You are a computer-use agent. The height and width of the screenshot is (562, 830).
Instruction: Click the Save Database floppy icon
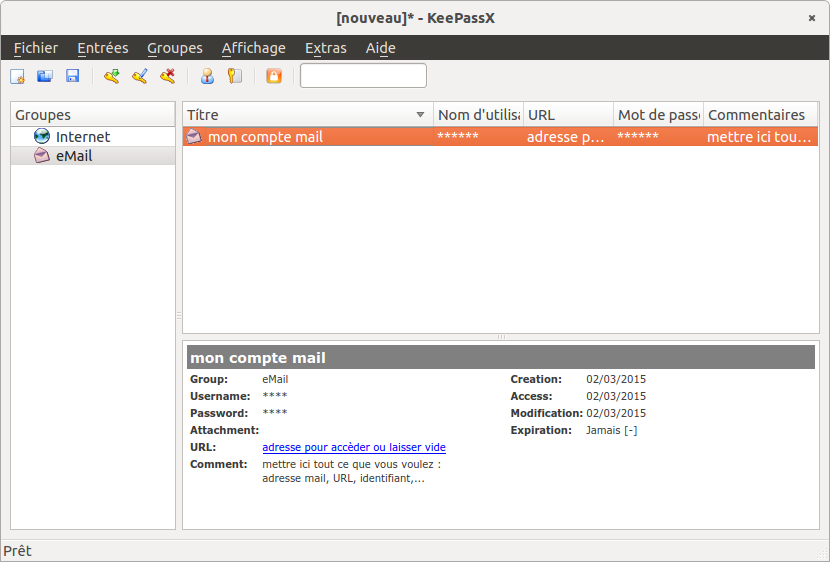point(73,76)
